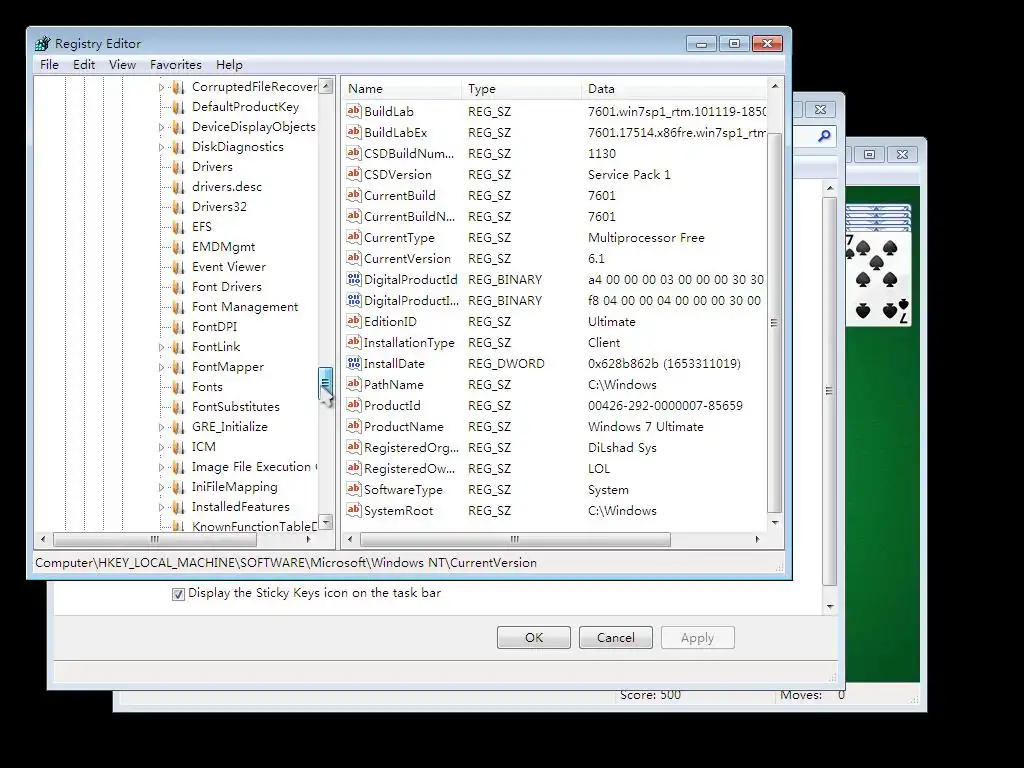Click the CurrentType string icon

(x=353, y=237)
